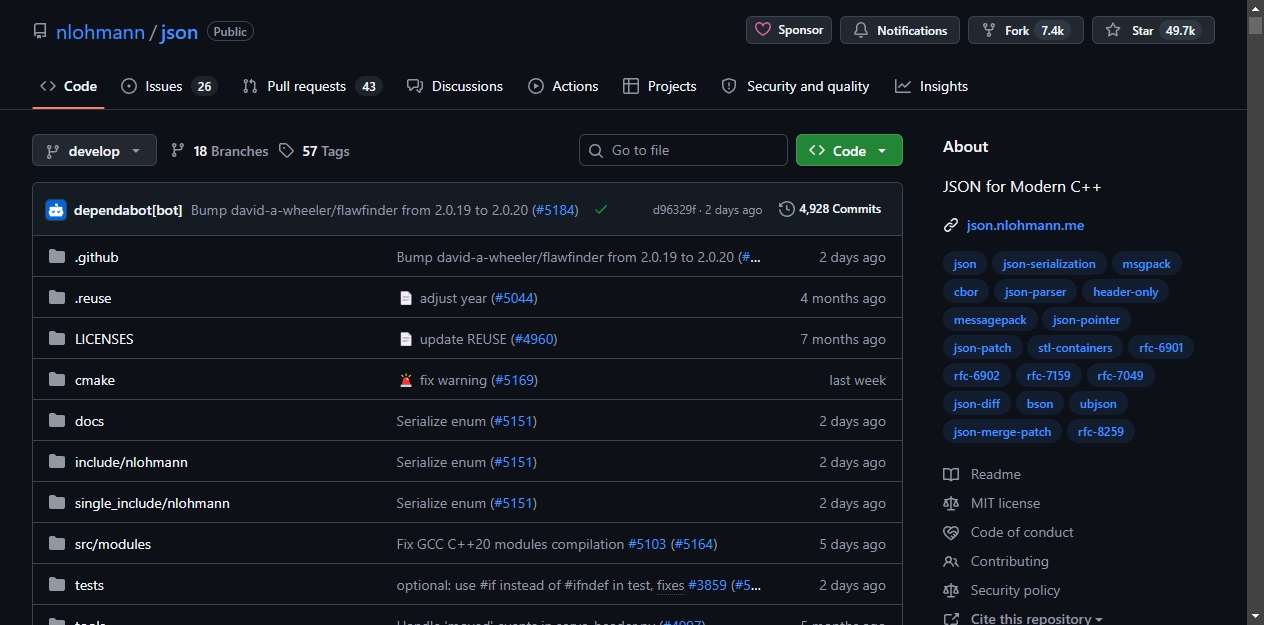Open the include/nlohmann folder
The image size is (1264, 625).
pyautogui.click(x=131, y=462)
